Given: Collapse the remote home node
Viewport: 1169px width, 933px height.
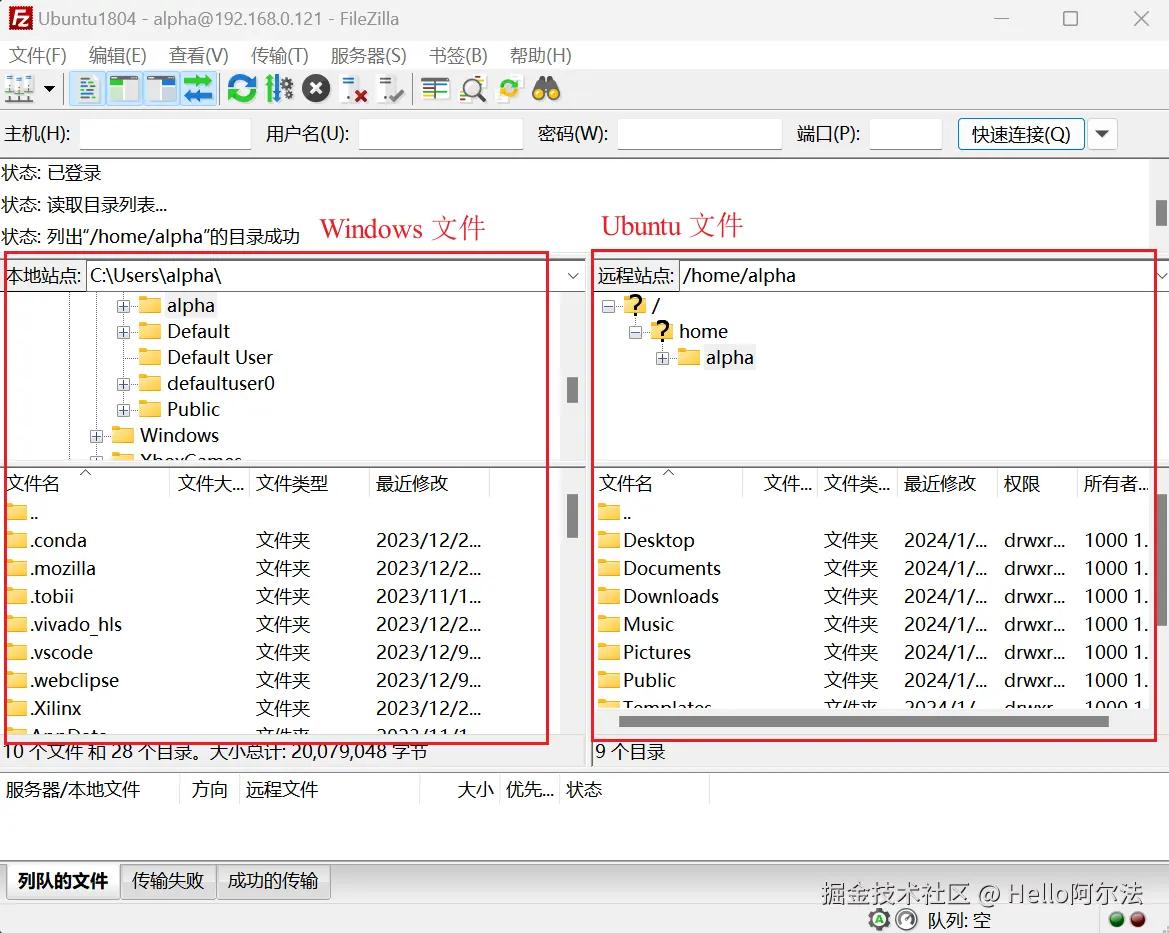Looking at the screenshot, I should (x=635, y=332).
